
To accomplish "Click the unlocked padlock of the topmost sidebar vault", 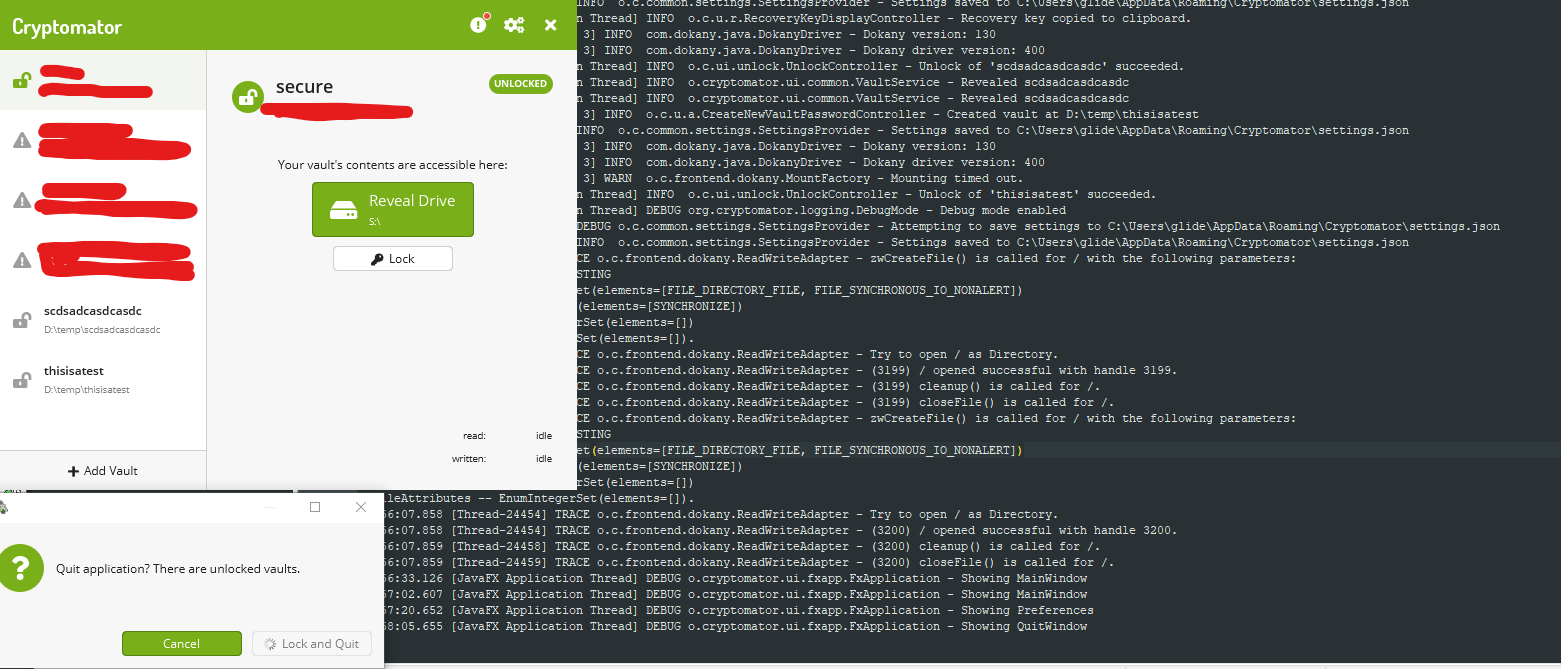I will click(x=23, y=80).
